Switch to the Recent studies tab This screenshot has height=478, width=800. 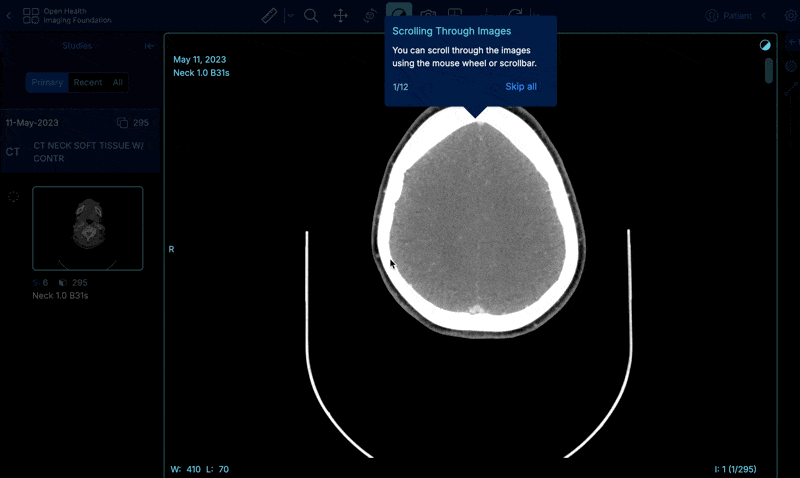pos(88,83)
